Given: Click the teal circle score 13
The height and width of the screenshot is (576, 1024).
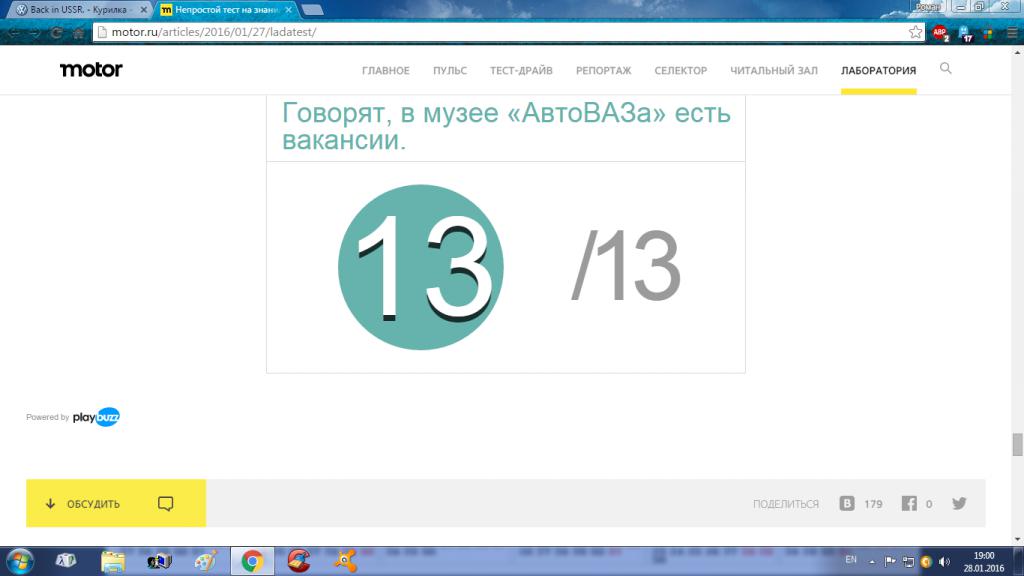Looking at the screenshot, I should coord(421,267).
